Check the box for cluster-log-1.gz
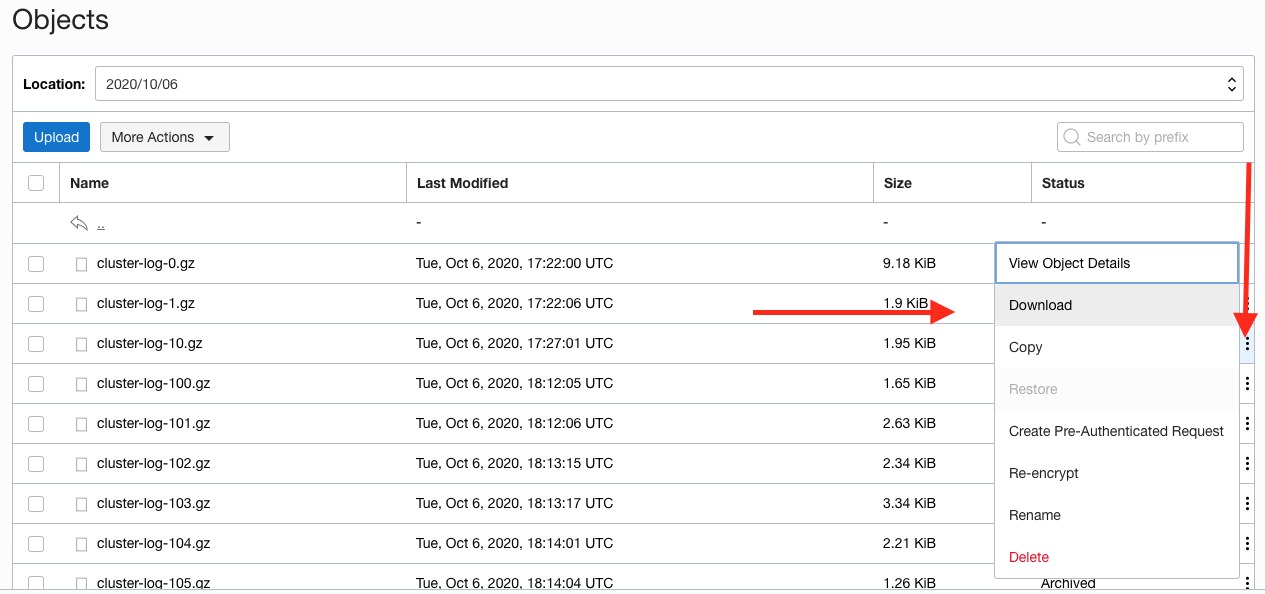This screenshot has height=594, width=1265. [36, 304]
